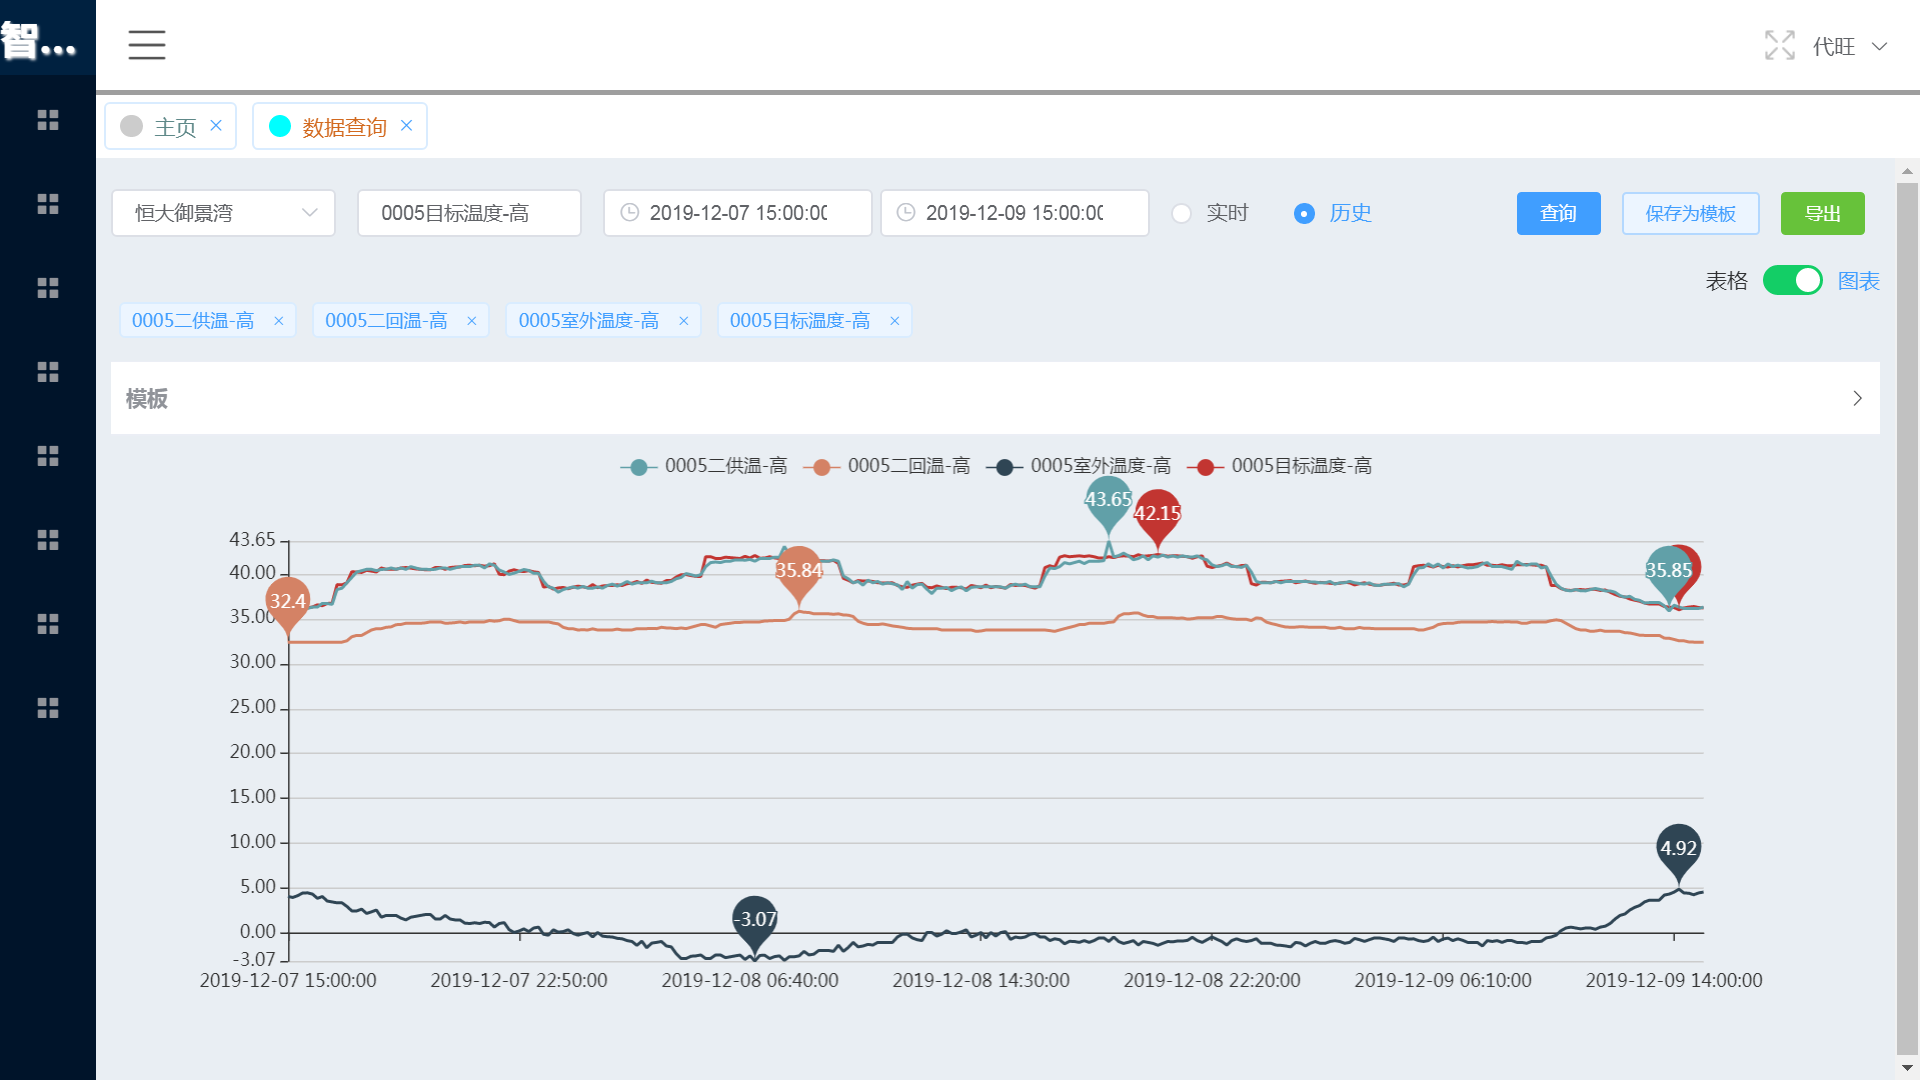Viewport: 1920px width, 1080px height.
Task: Click the clock icon in end date field
Action: point(905,213)
